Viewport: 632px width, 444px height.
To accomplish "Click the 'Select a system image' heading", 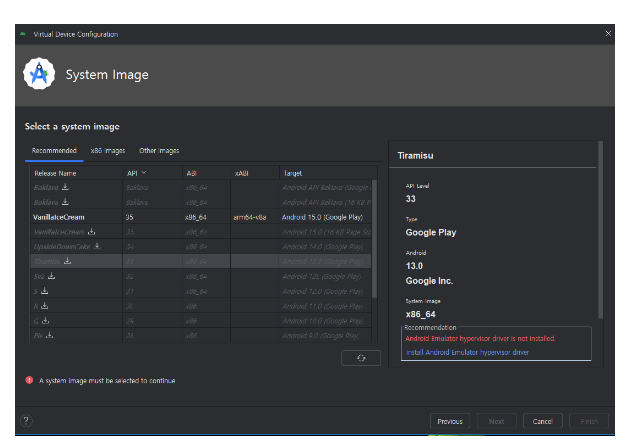I will coord(72,127).
